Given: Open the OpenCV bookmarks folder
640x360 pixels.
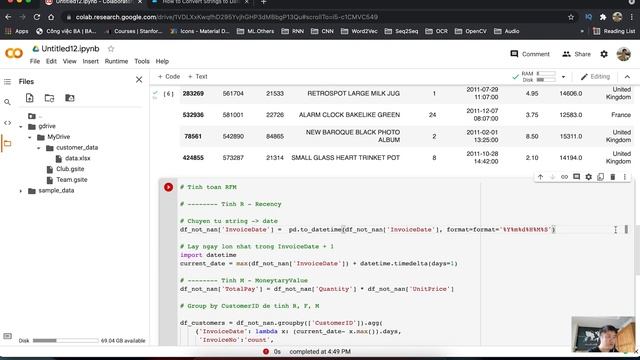Looking at the screenshot, I should tap(471, 31).
